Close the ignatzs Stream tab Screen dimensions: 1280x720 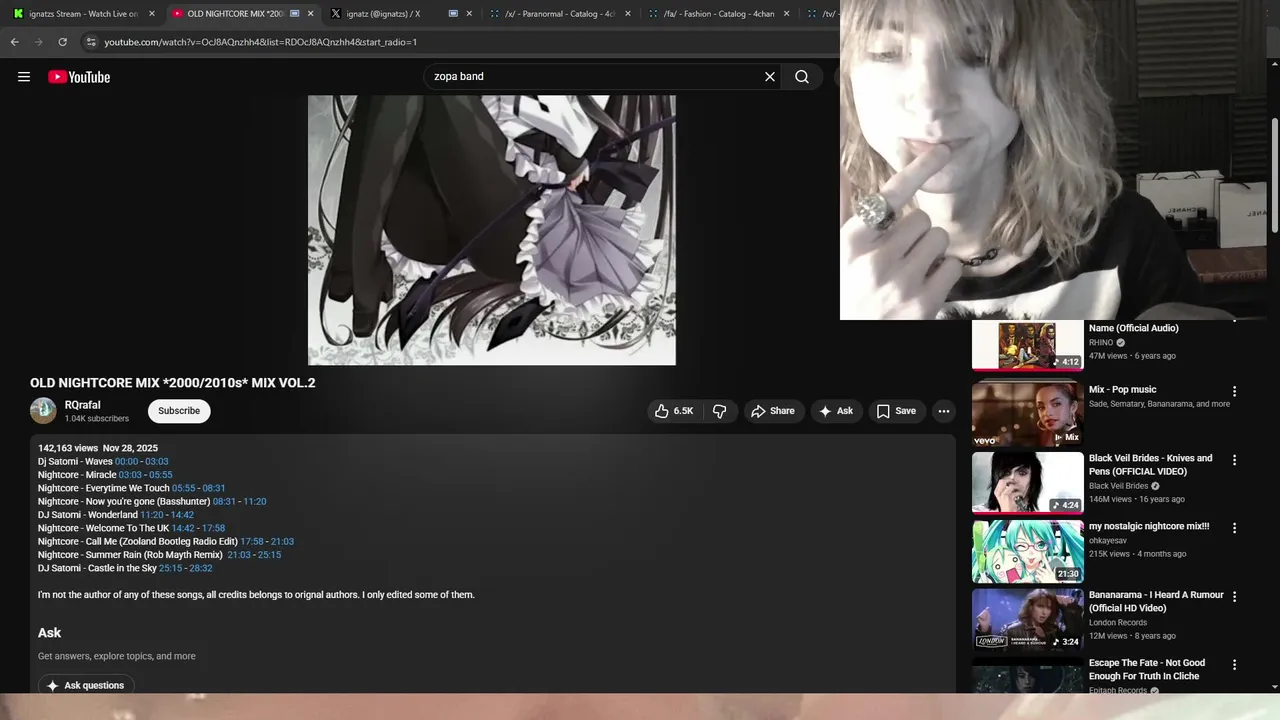tap(152, 14)
